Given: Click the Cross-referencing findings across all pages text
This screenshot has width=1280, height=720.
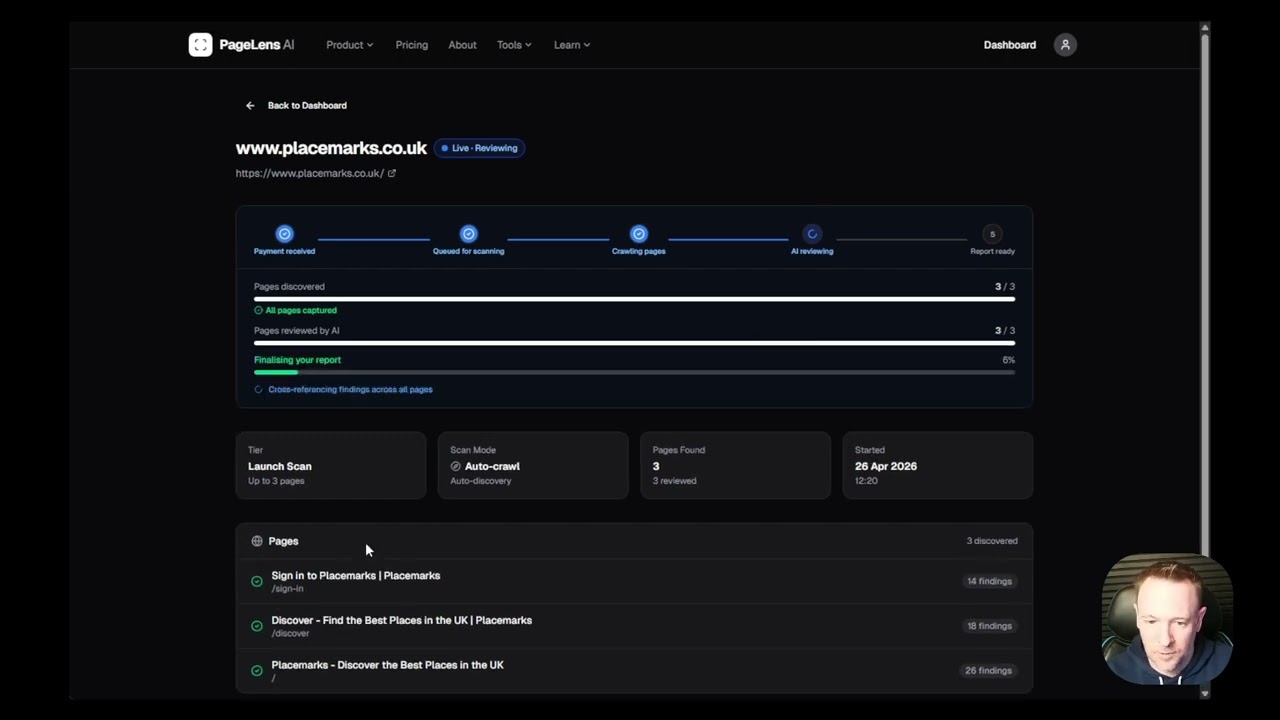Looking at the screenshot, I should tap(350, 389).
